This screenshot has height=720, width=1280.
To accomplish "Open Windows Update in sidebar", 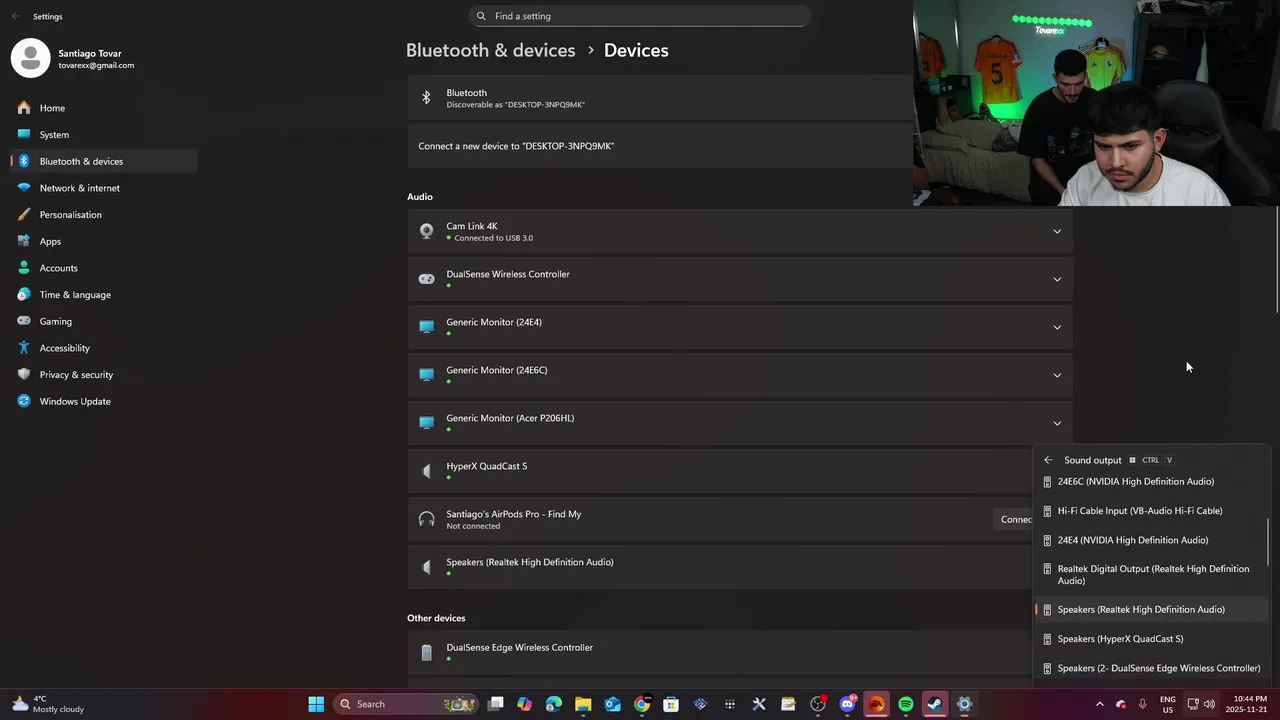I will coord(104,401).
